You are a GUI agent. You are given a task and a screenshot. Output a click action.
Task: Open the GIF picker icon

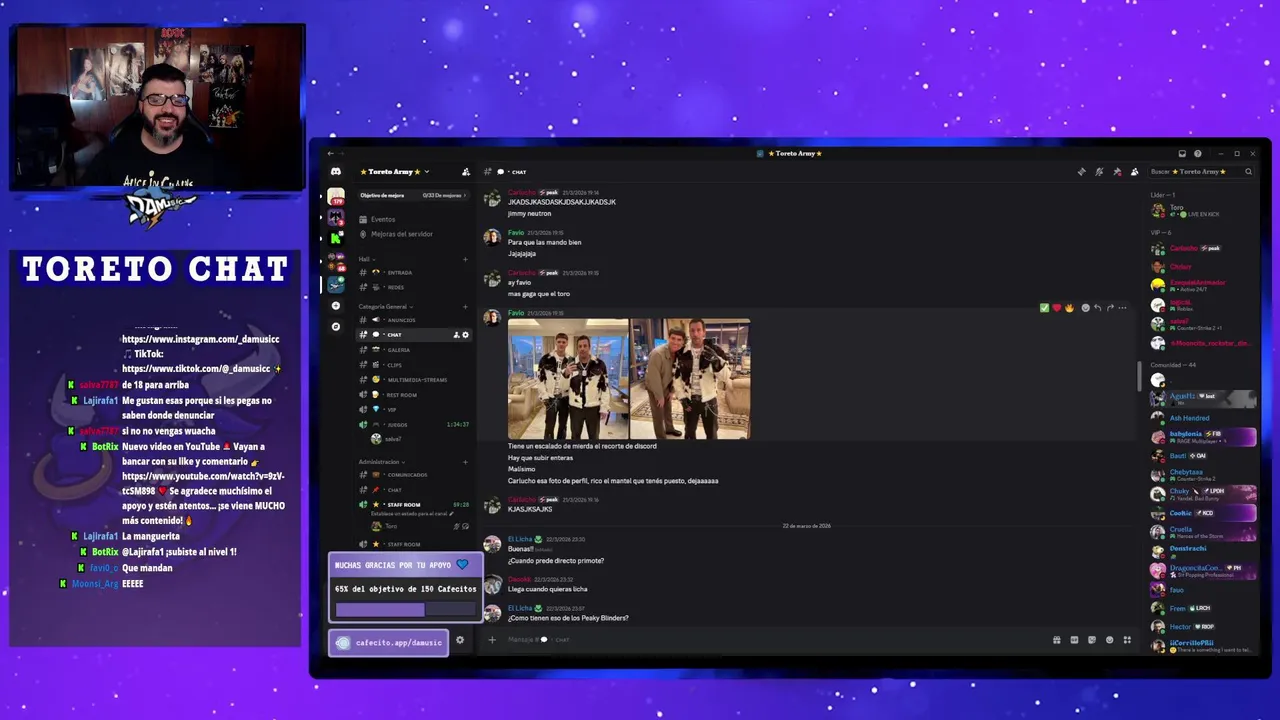[1074, 640]
